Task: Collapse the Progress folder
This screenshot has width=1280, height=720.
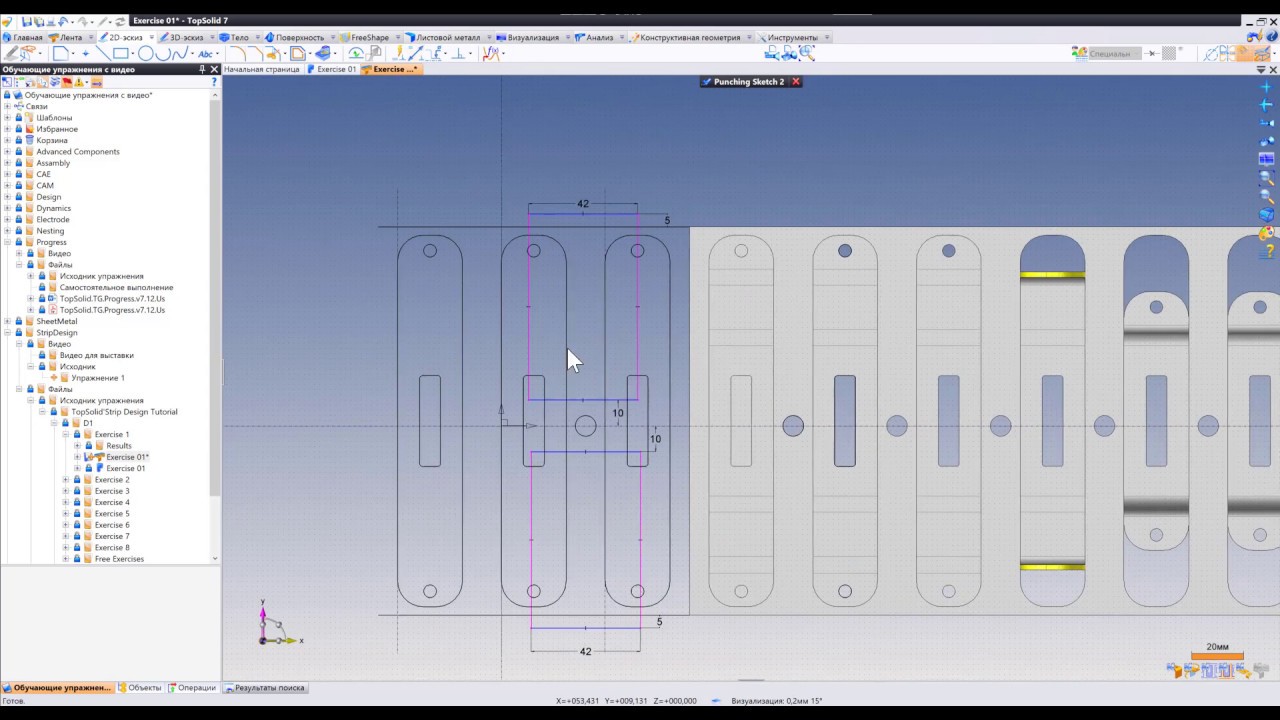Action: [7, 242]
